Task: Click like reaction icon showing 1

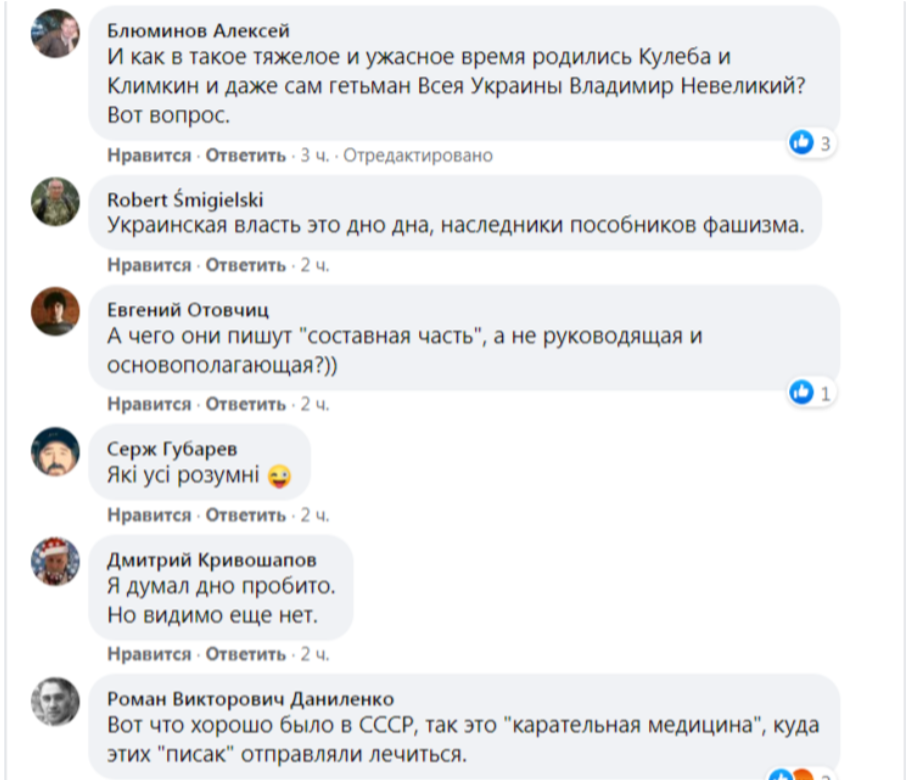Action: [802, 393]
